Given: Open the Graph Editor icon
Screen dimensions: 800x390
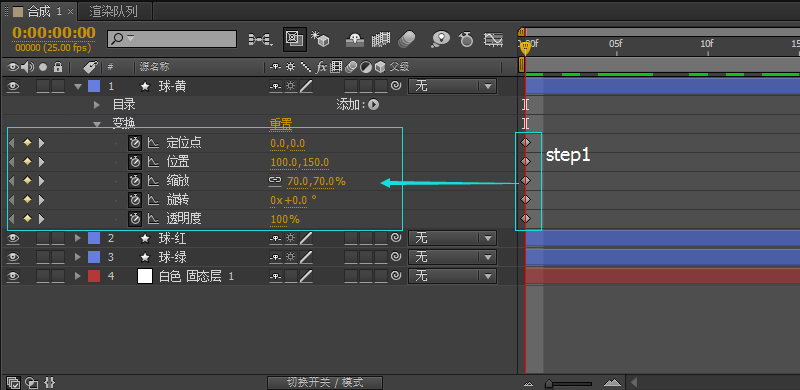Looking at the screenshot, I should coord(493,39).
